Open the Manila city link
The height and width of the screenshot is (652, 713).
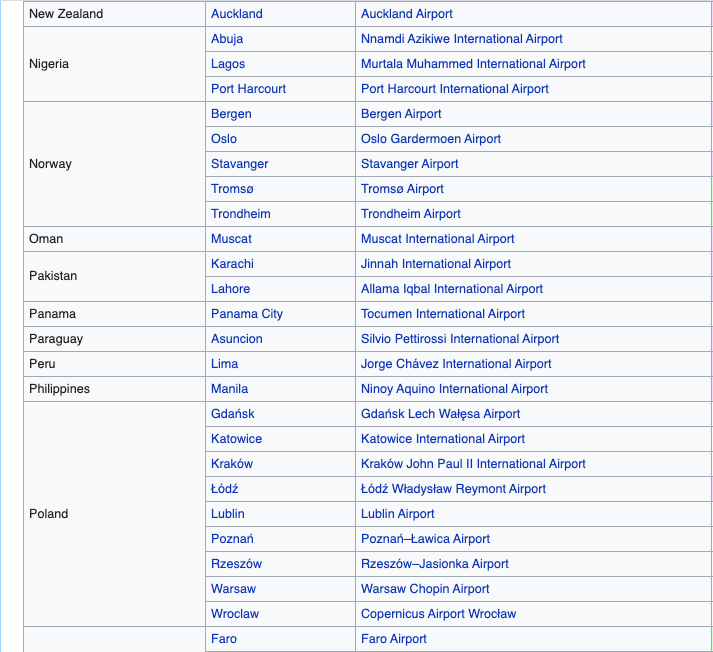pos(229,389)
